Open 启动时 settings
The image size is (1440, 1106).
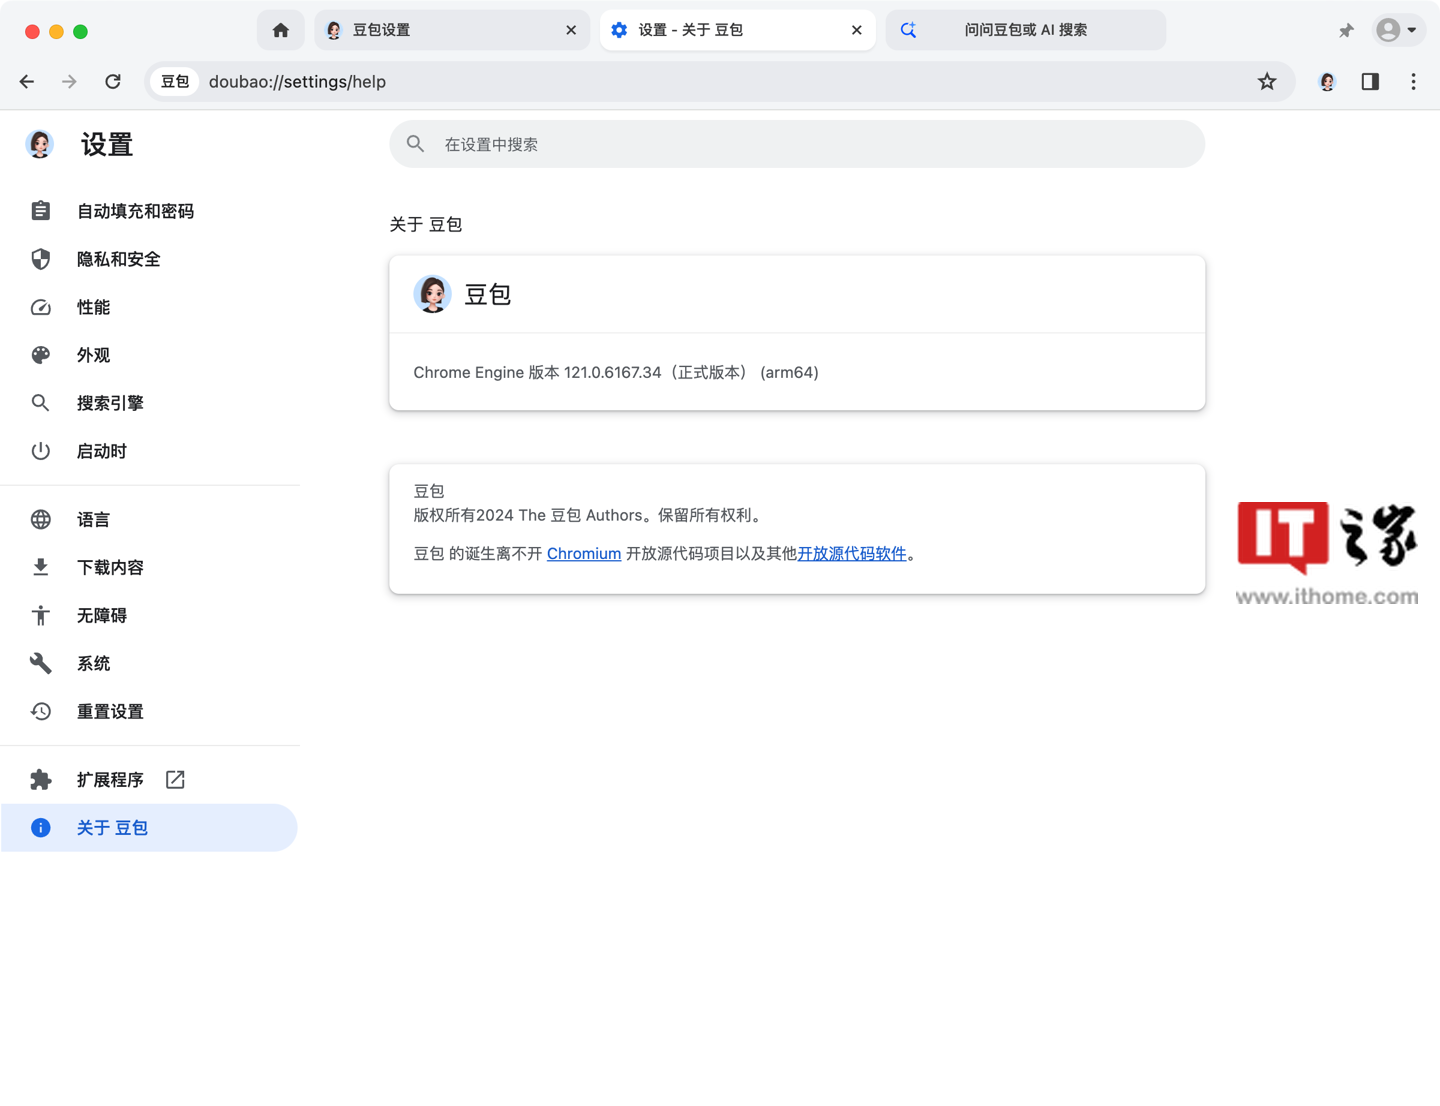click(150, 451)
